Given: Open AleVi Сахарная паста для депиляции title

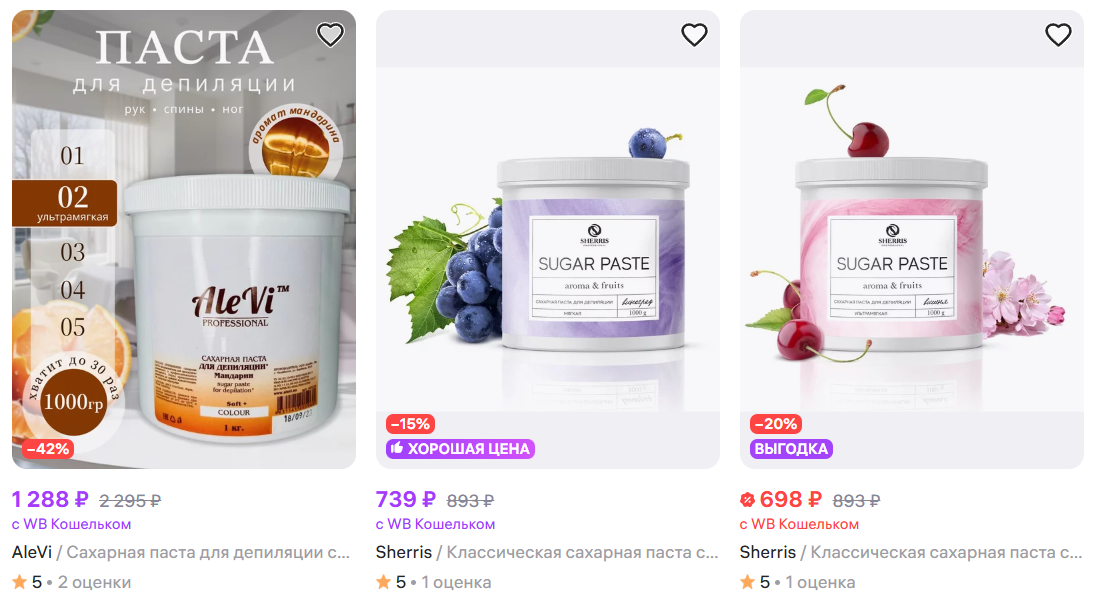Looking at the screenshot, I should point(181,552).
